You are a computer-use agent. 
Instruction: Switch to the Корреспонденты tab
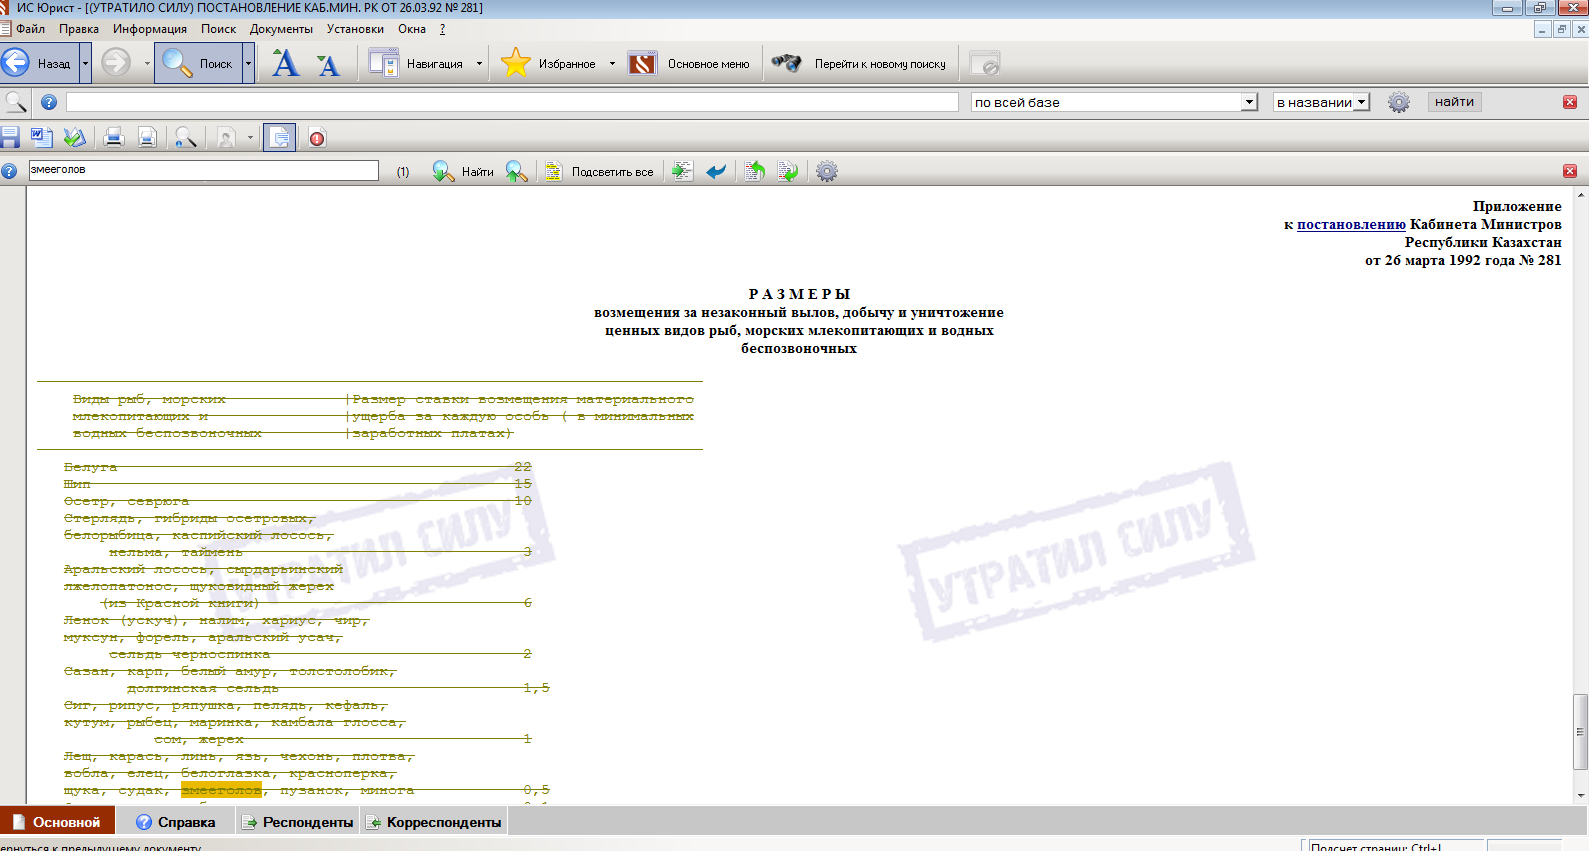coord(434,822)
